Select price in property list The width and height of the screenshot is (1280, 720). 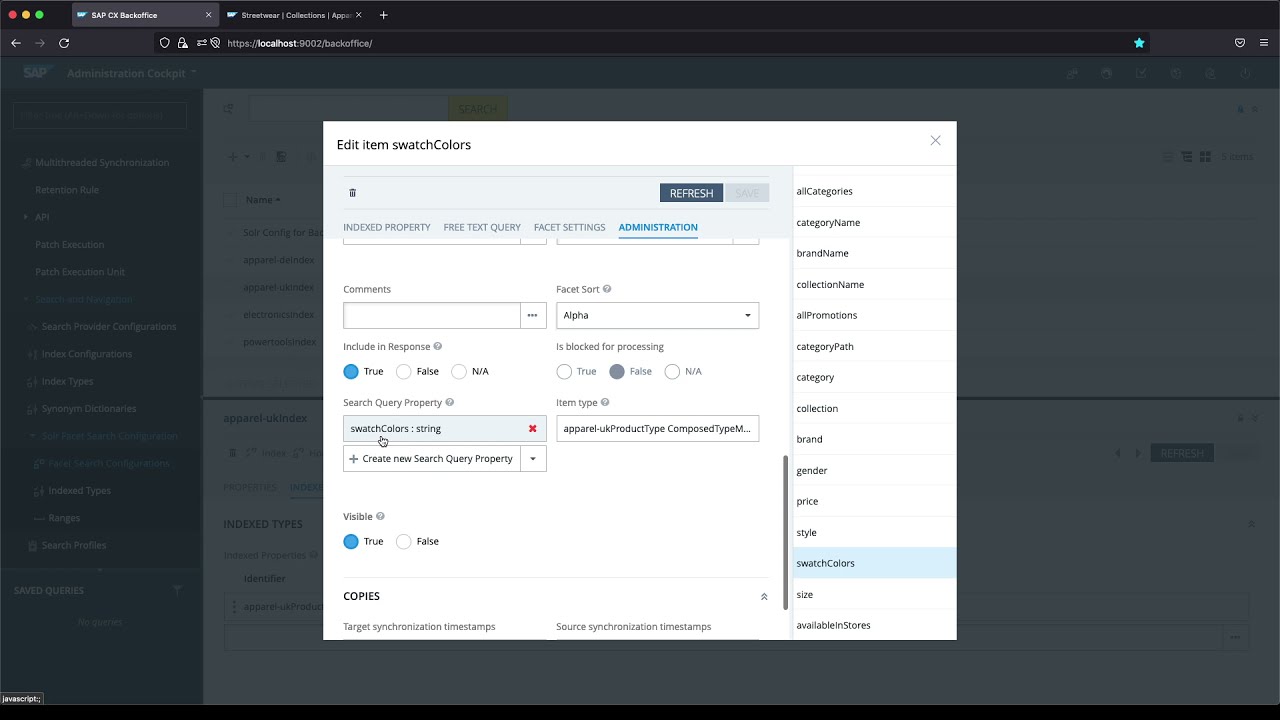(x=874, y=501)
